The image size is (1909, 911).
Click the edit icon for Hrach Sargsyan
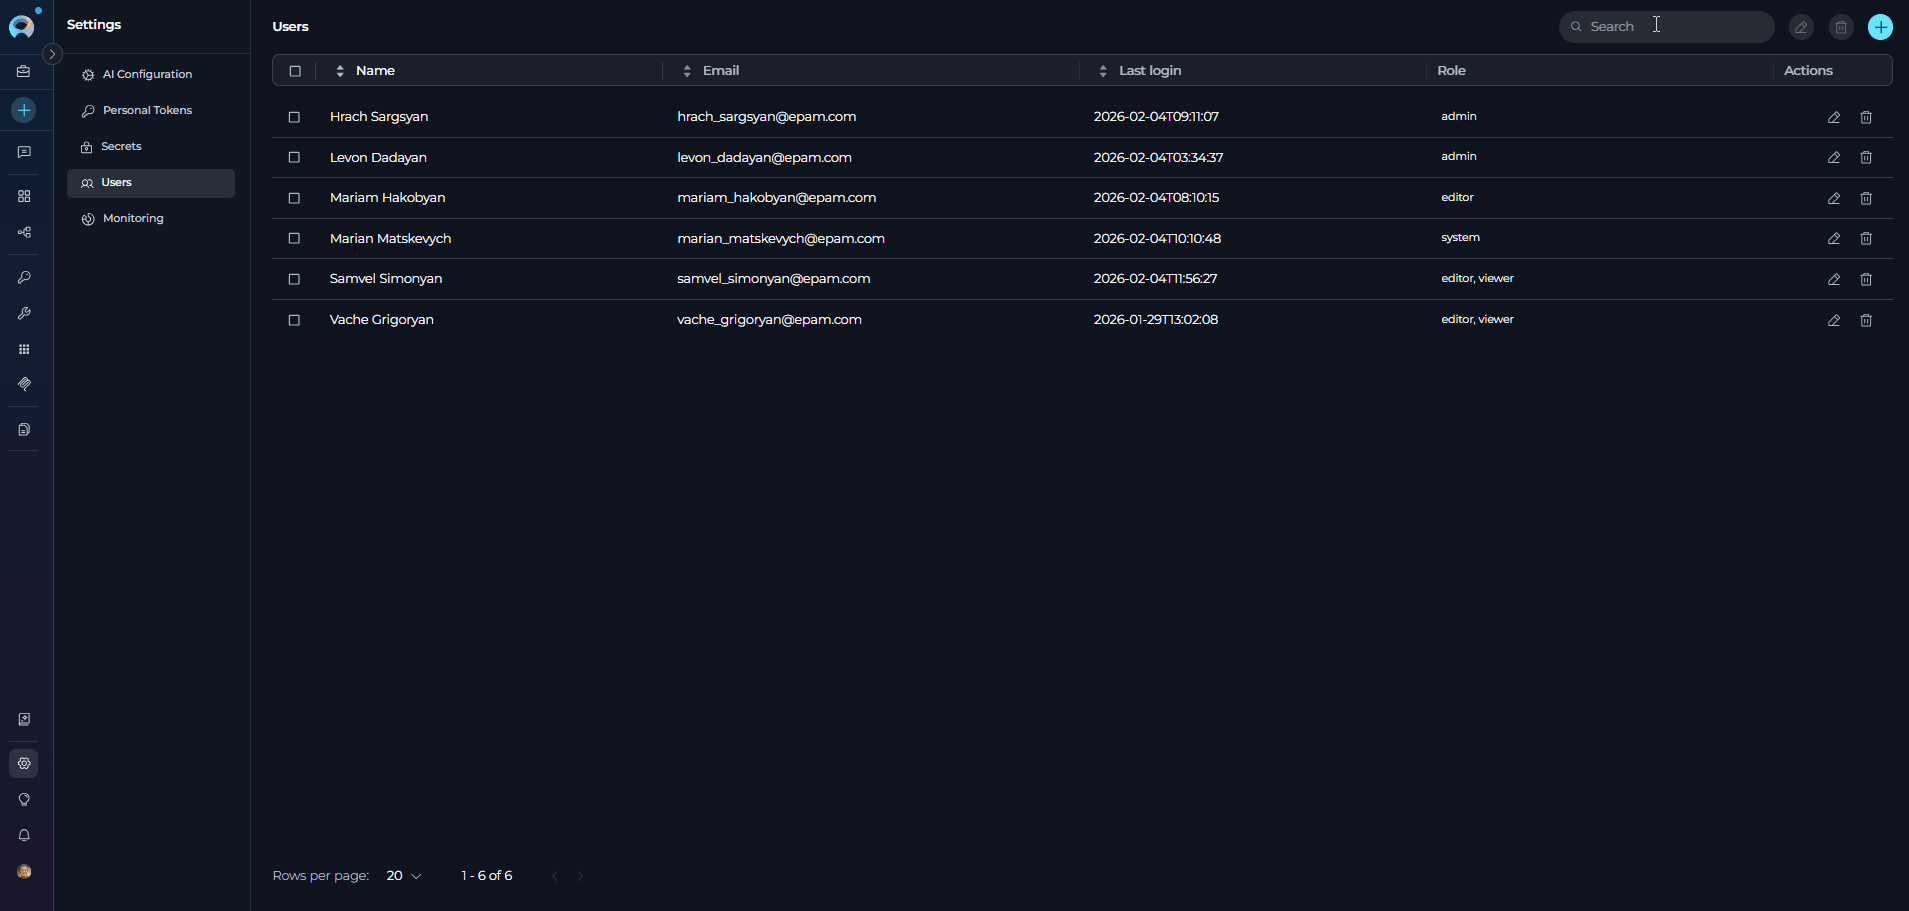click(x=1833, y=117)
